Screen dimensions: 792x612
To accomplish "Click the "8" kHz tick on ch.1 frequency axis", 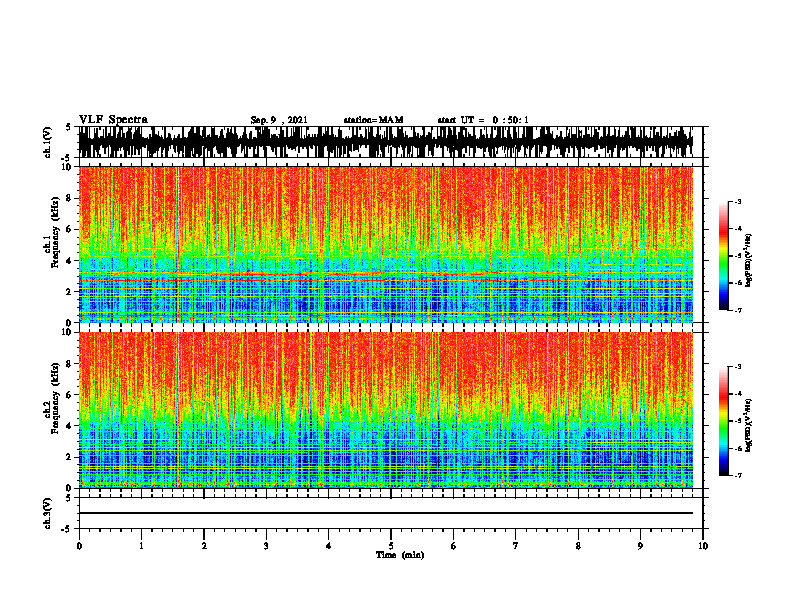I will (x=70, y=198).
